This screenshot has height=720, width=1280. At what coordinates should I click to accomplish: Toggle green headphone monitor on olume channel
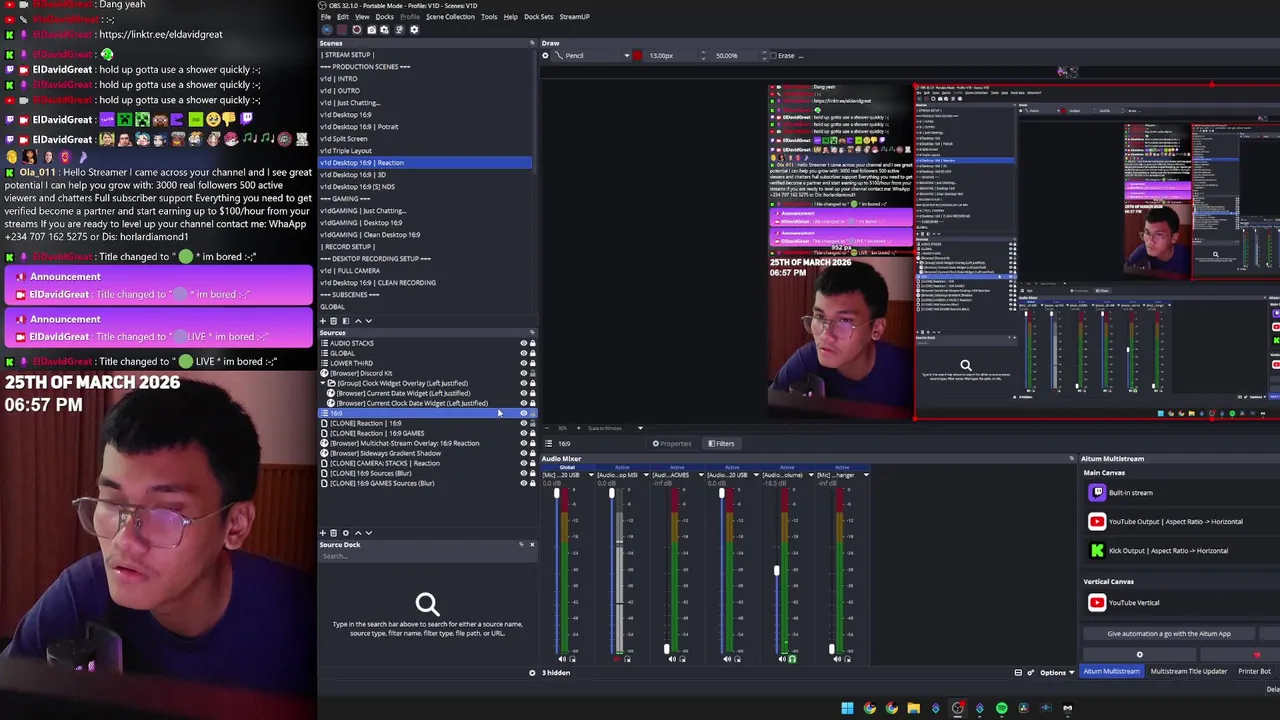coord(792,659)
